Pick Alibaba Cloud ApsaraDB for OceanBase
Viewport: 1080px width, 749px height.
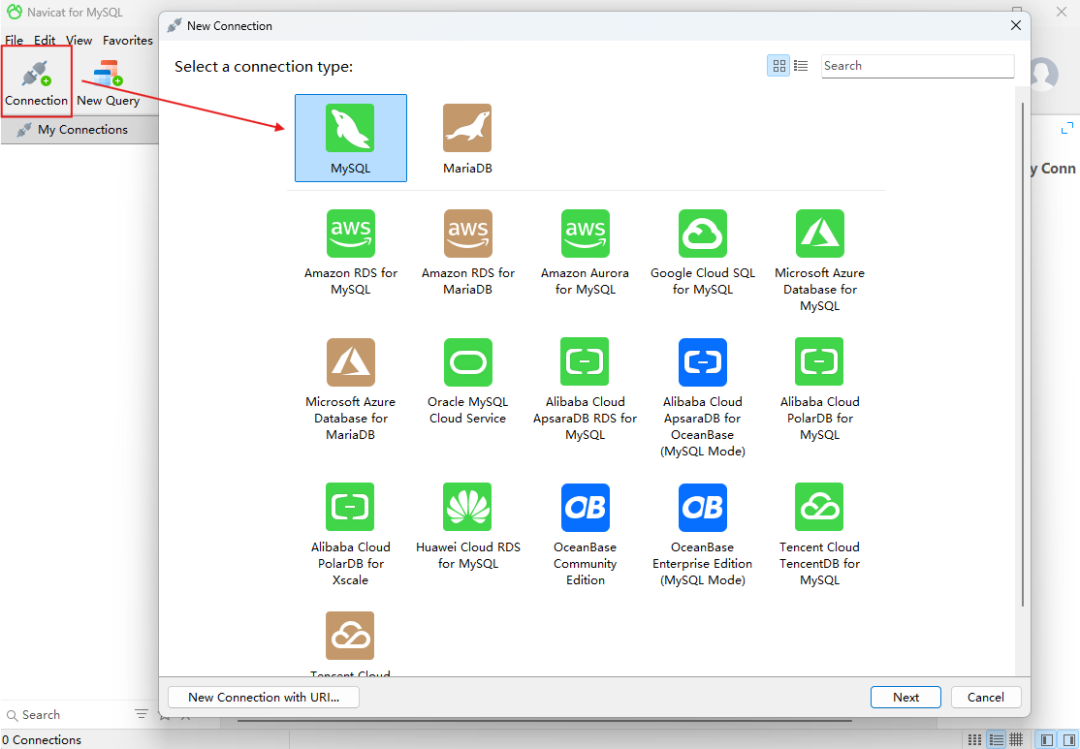(x=703, y=398)
